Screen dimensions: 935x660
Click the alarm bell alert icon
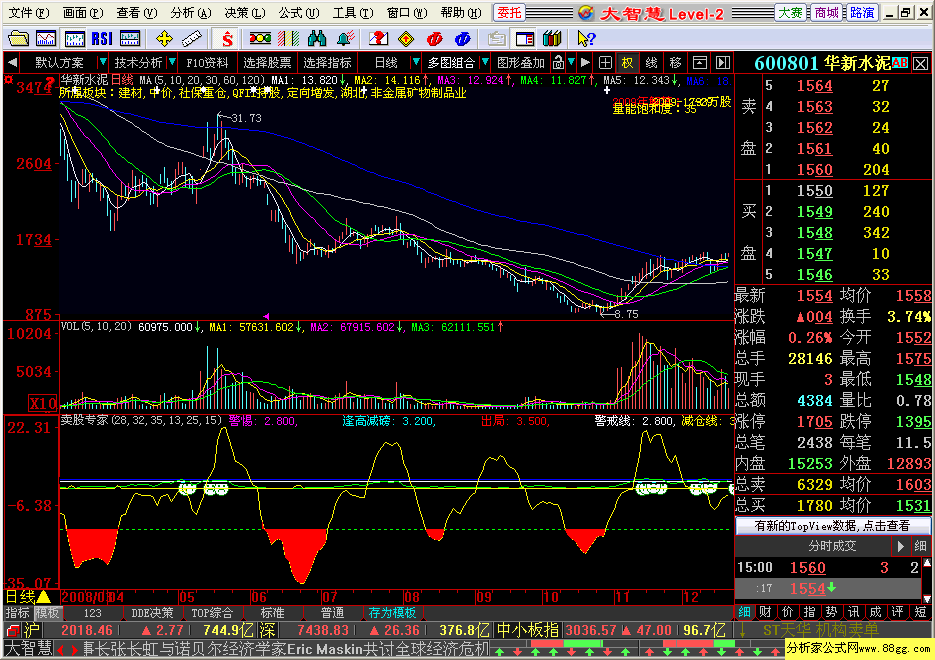(345, 39)
